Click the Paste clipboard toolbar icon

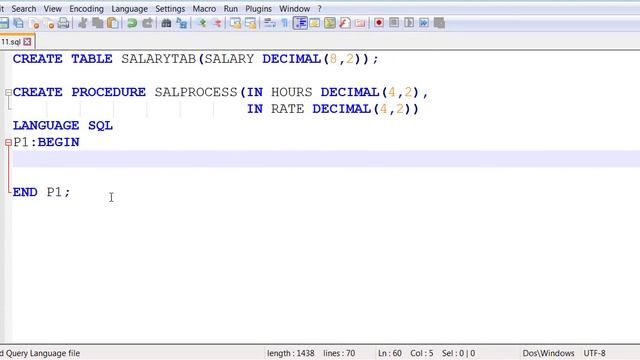113,23
